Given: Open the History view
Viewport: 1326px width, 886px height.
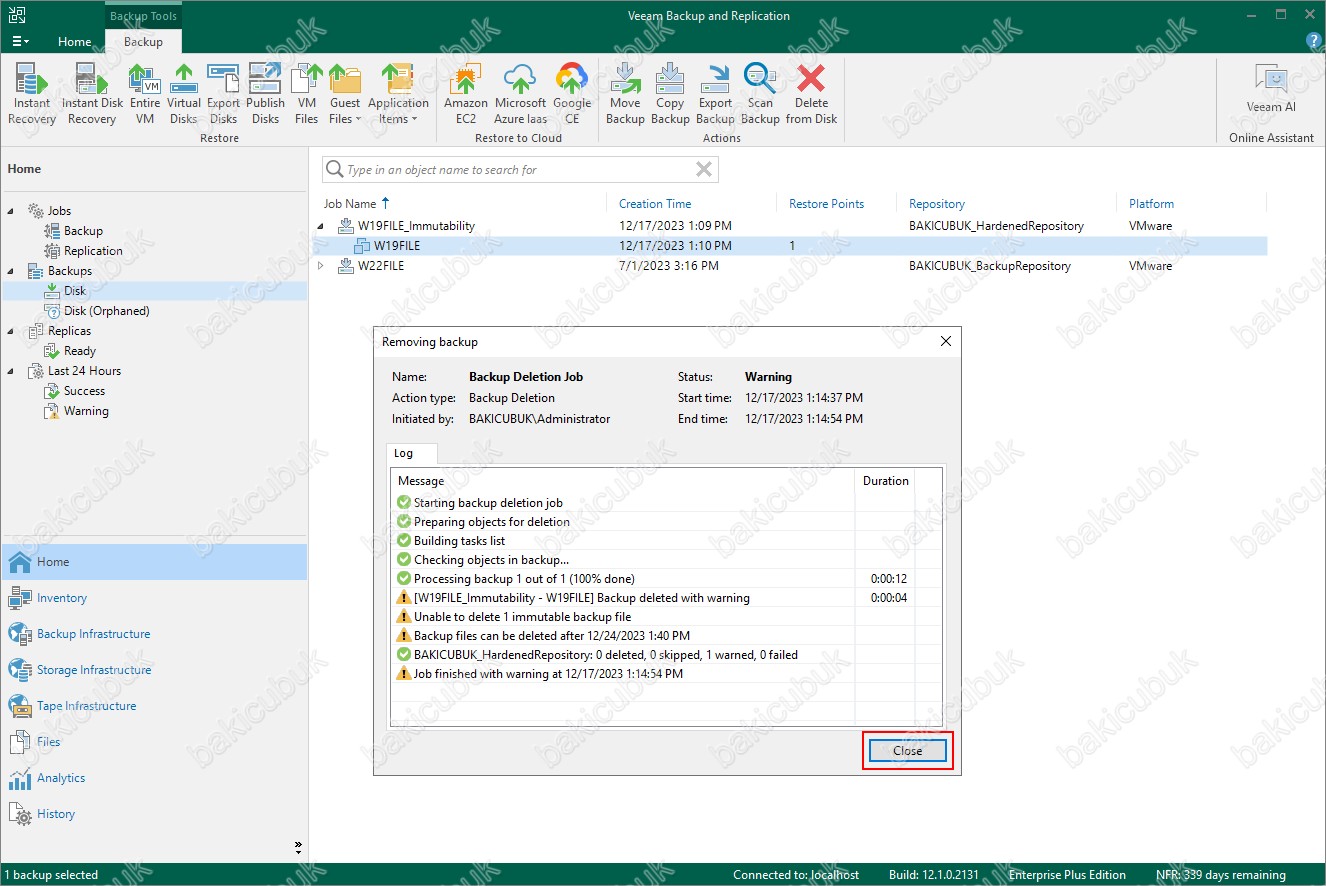Looking at the screenshot, I should click(x=154, y=814).
